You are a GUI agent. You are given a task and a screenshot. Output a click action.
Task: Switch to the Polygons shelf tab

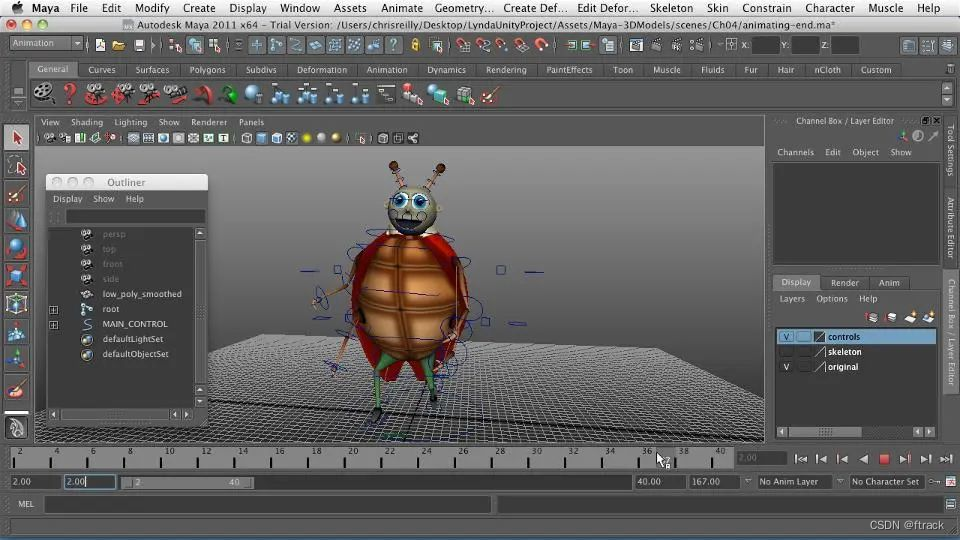[x=207, y=70]
